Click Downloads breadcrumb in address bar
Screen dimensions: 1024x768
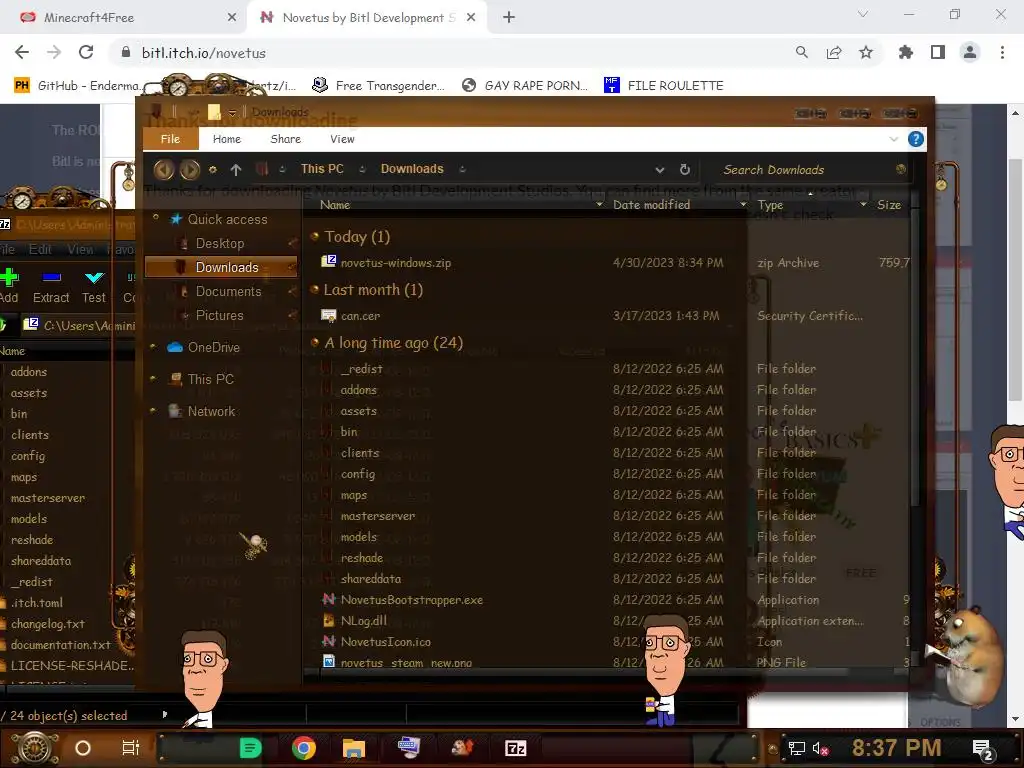click(412, 169)
